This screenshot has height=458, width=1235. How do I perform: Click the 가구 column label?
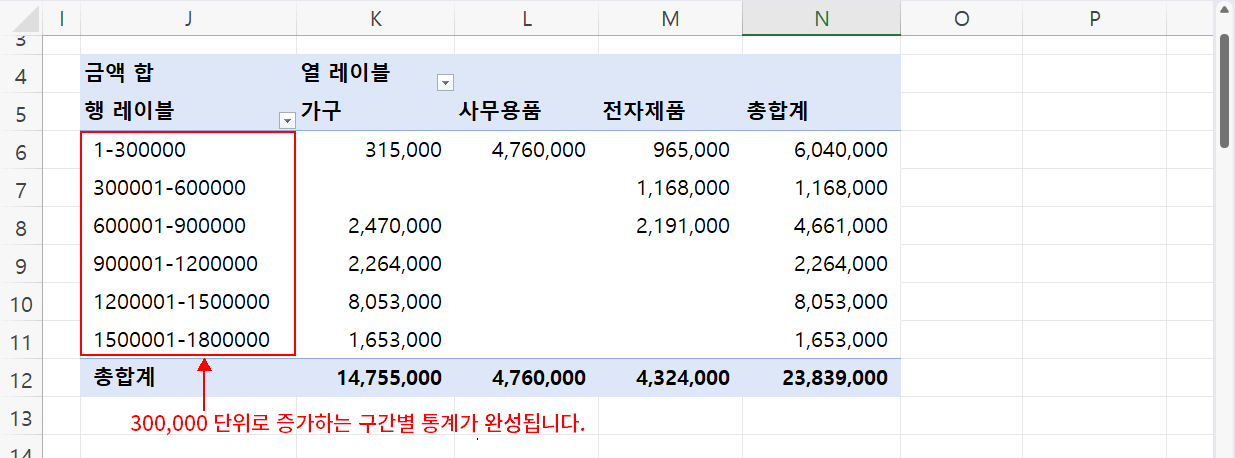point(375,111)
